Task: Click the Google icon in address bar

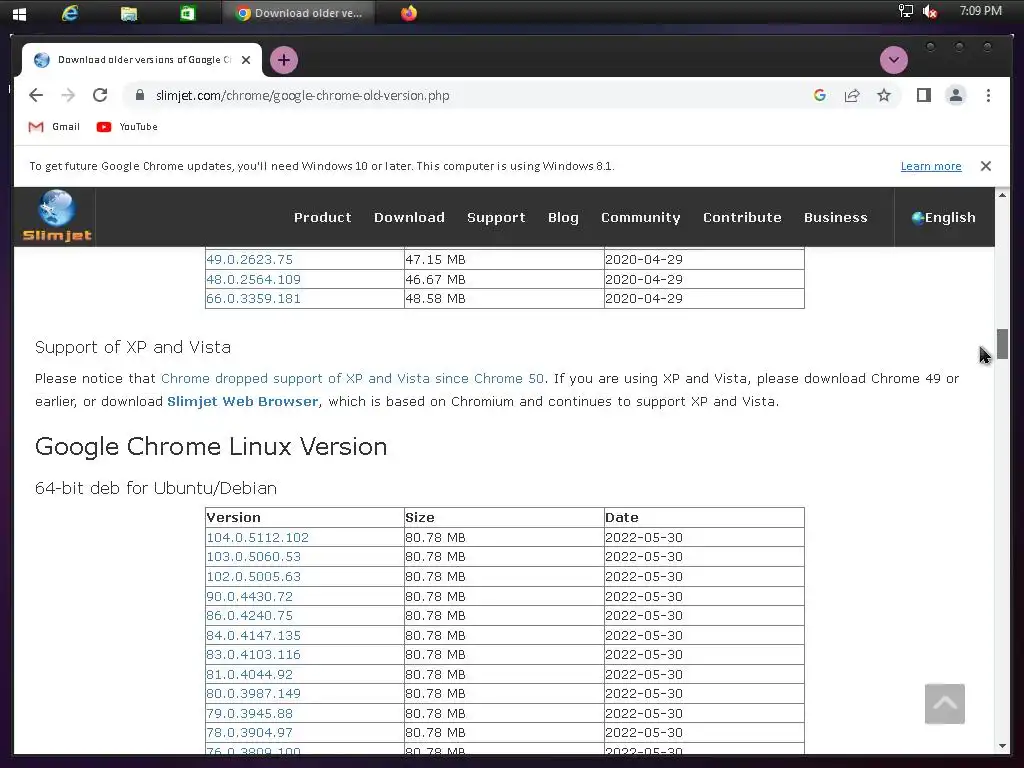Action: (820, 95)
